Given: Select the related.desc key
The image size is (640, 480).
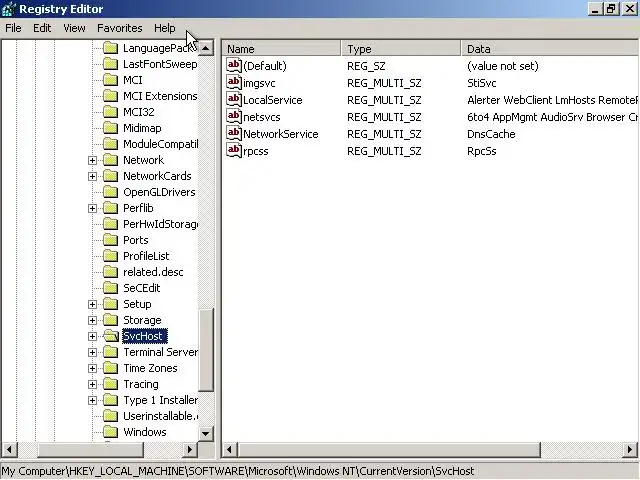Looking at the screenshot, I should coord(153,272).
